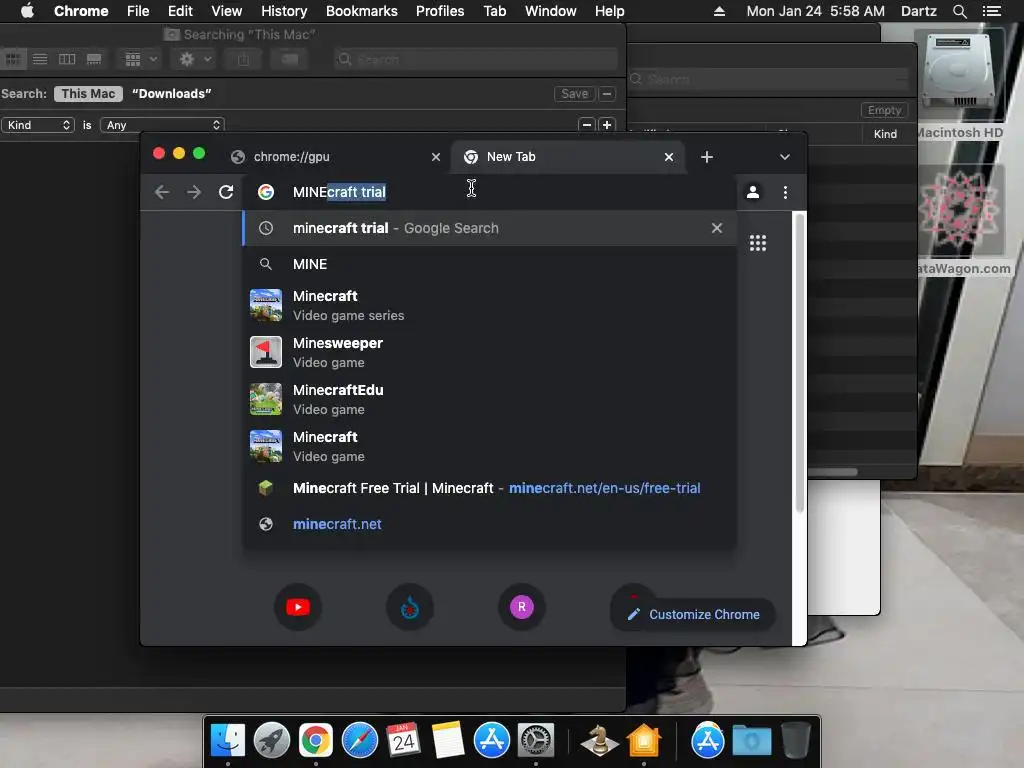Click the address bar text MINEcraft trial
The width and height of the screenshot is (1024, 768).
tap(339, 192)
